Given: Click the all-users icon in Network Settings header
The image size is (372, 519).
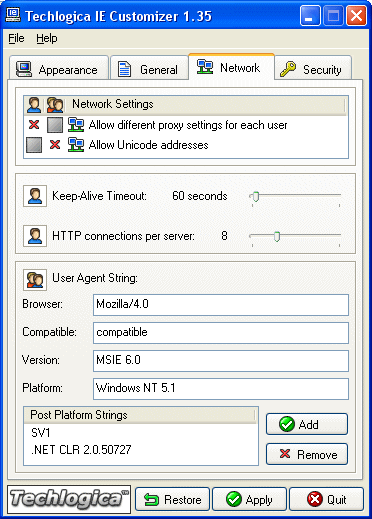Looking at the screenshot, I should click(55, 105).
